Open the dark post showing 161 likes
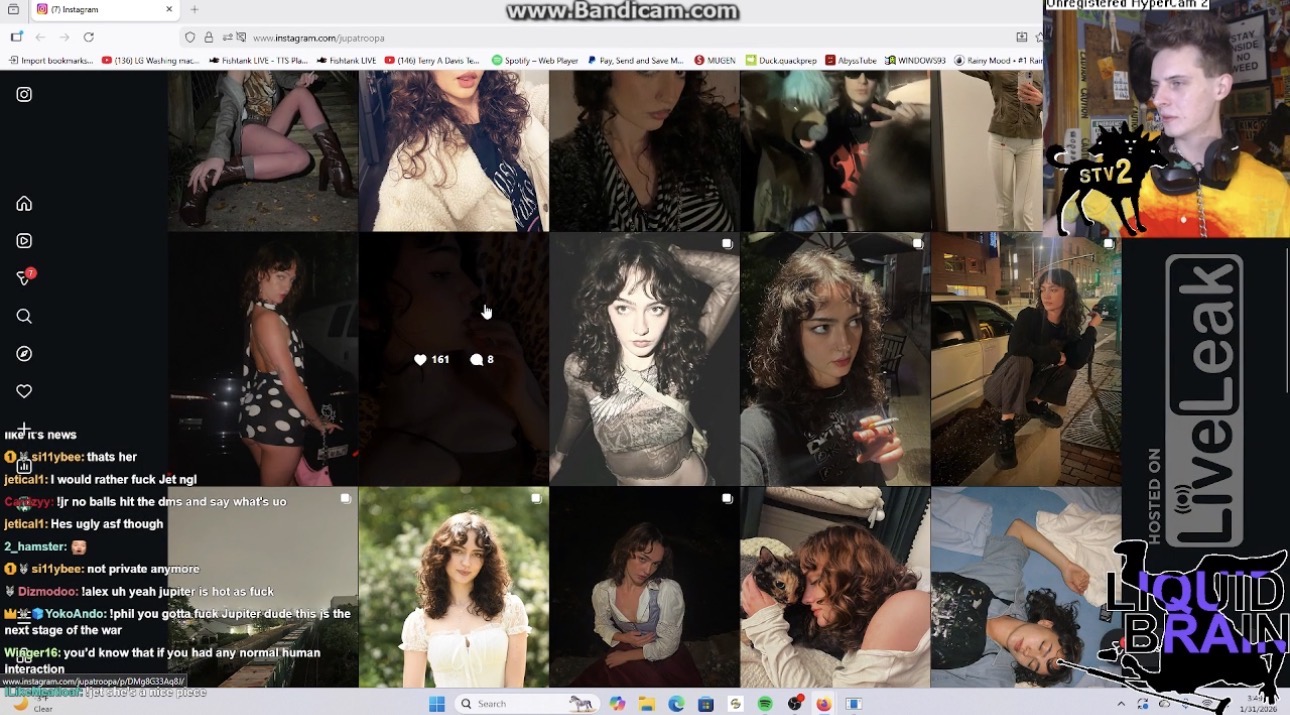The height and width of the screenshot is (715, 1290). tap(453, 359)
